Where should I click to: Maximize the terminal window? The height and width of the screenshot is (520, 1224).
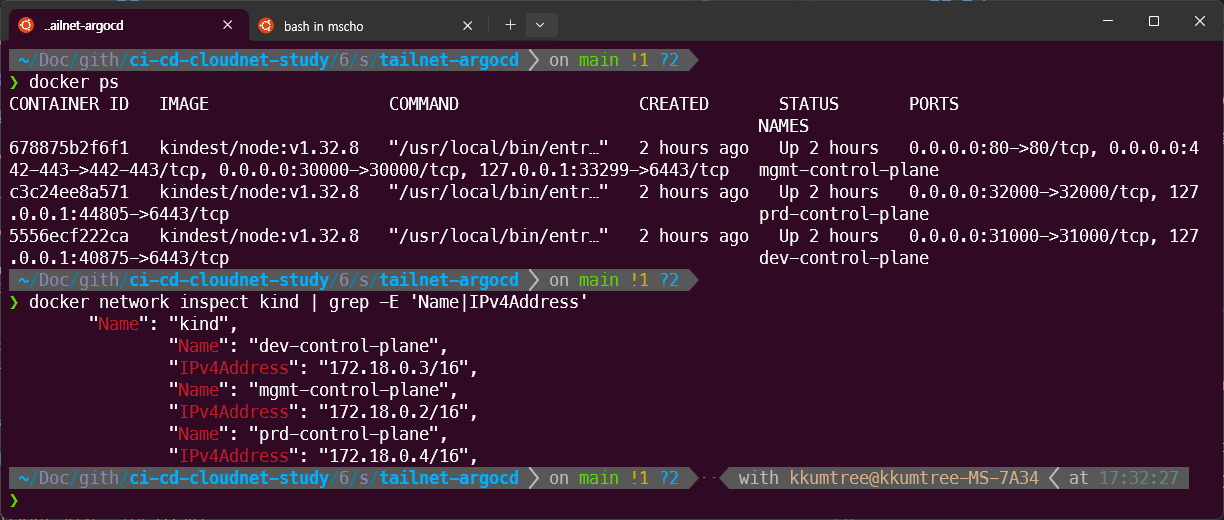tap(1153, 20)
